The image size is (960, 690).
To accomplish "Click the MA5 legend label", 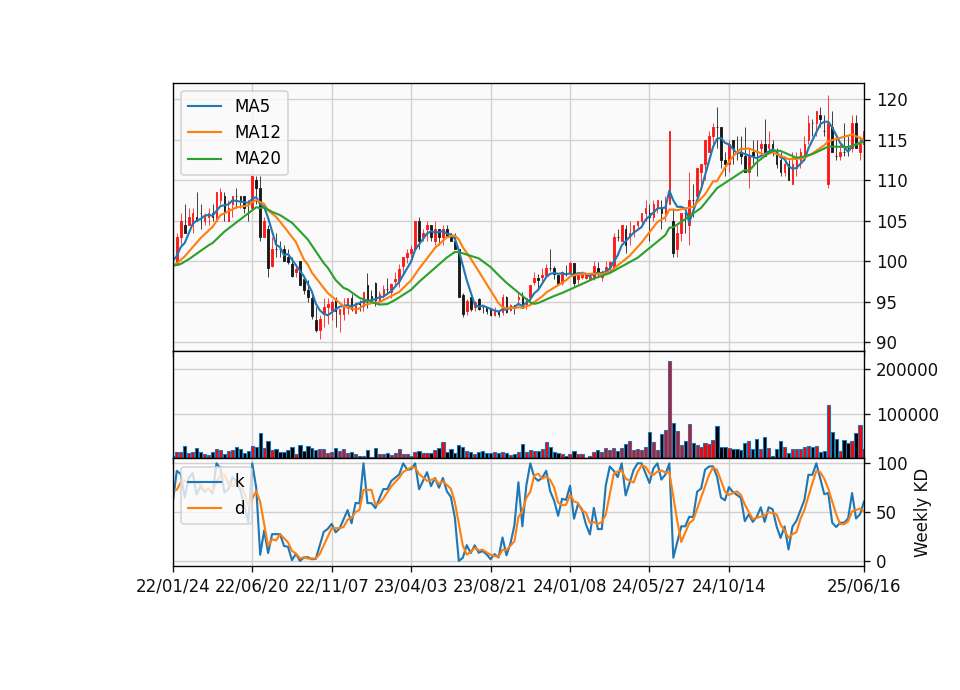I will pos(252,106).
